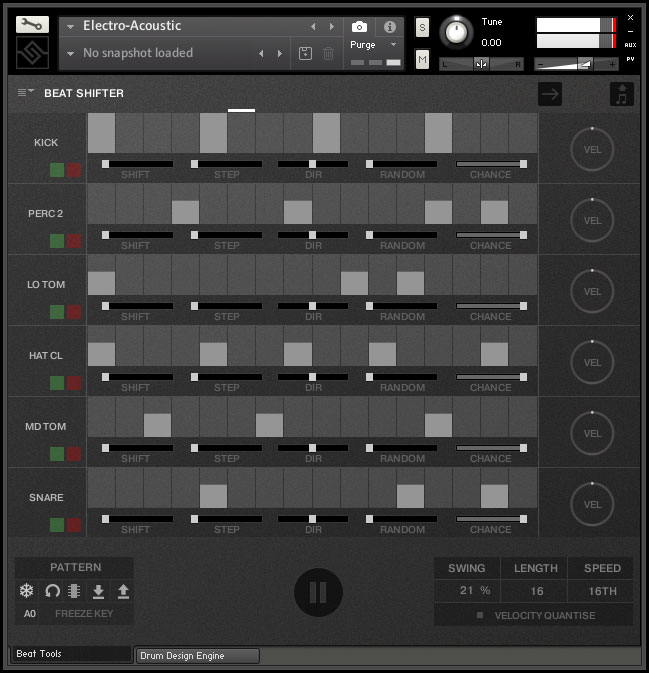
Task: Adjust the PERC 2 CHANCE slider
Action: 491,235
